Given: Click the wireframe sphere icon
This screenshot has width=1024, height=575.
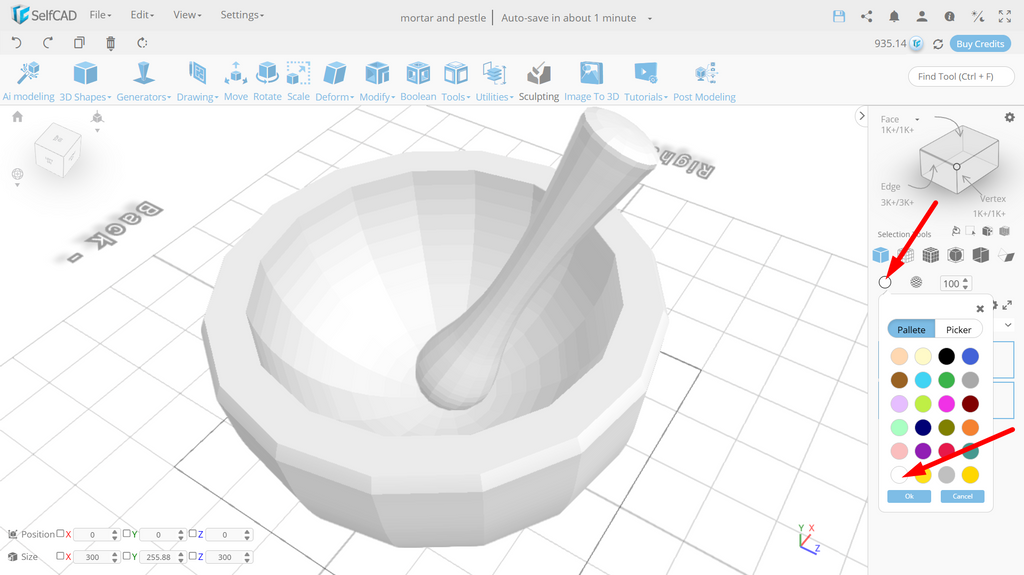Looking at the screenshot, I should [916, 282].
